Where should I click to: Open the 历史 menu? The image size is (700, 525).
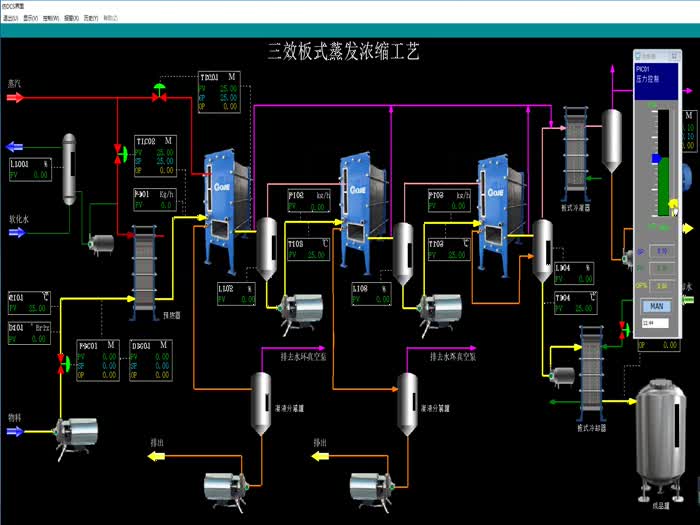click(x=91, y=19)
